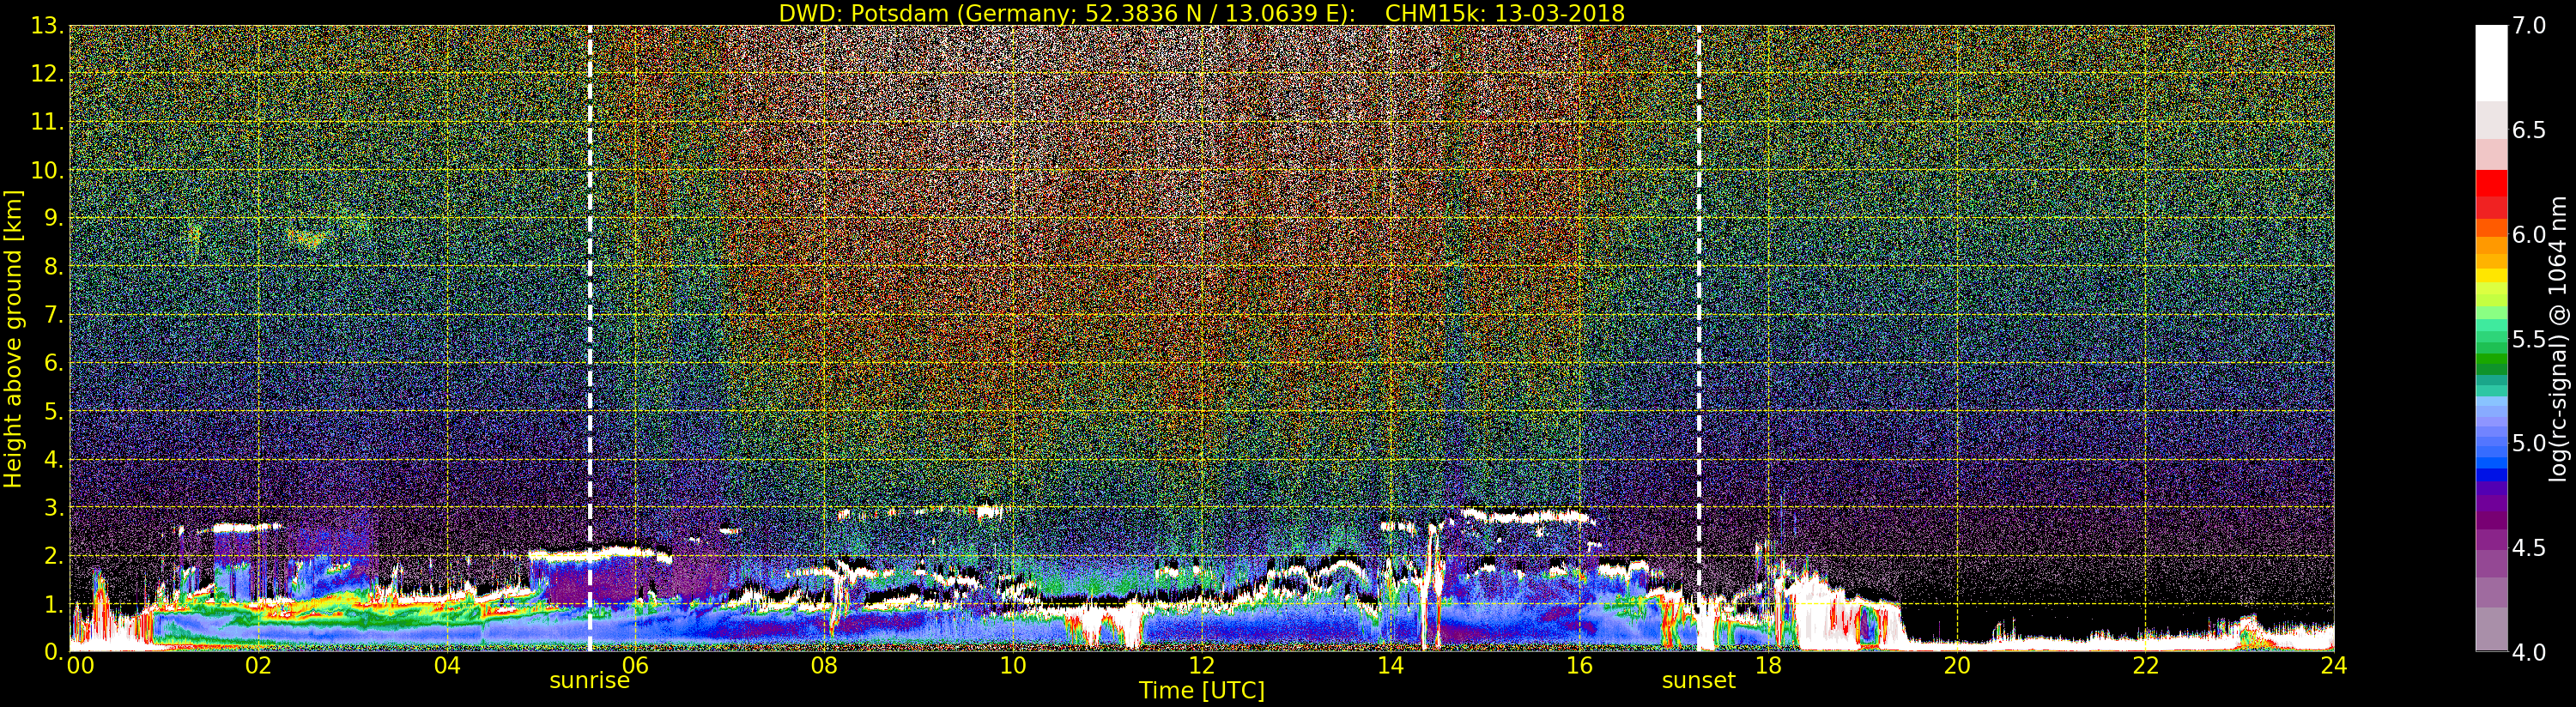The width and height of the screenshot is (2576, 707).
Task: Click the time axis tick '04'
Action: (x=447, y=666)
